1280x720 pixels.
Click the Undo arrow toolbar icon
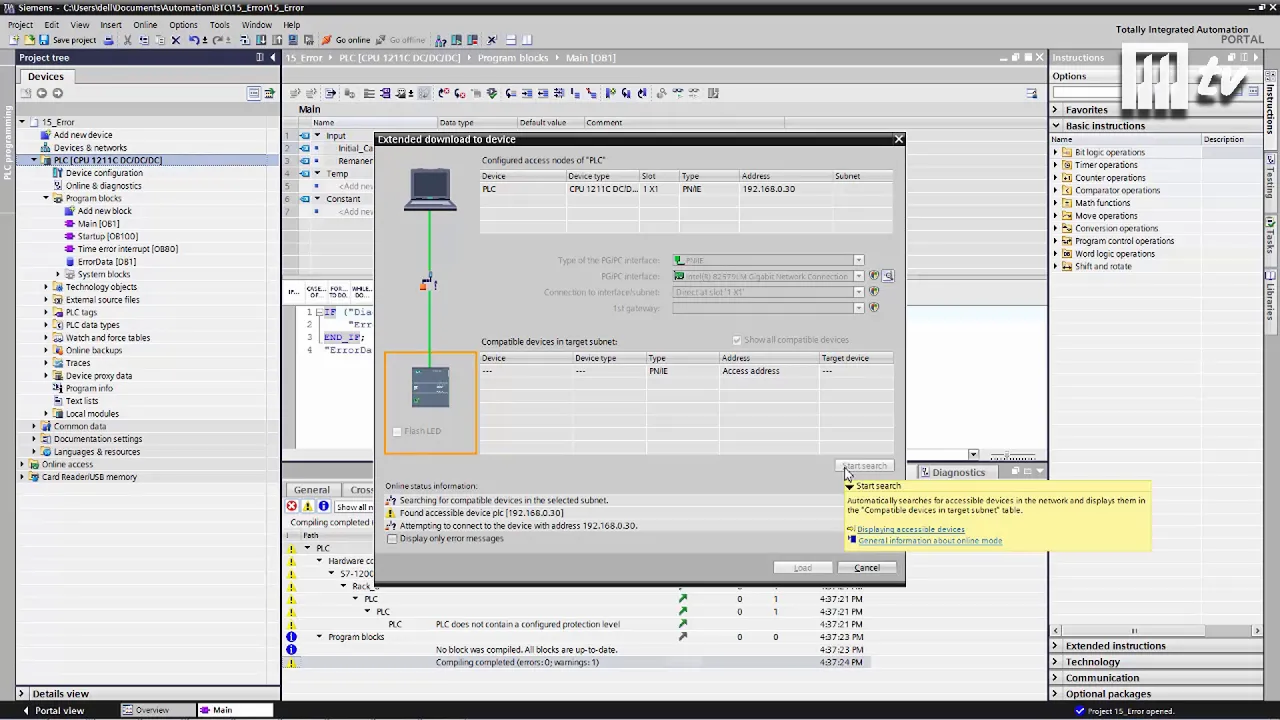pyautogui.click(x=193, y=40)
